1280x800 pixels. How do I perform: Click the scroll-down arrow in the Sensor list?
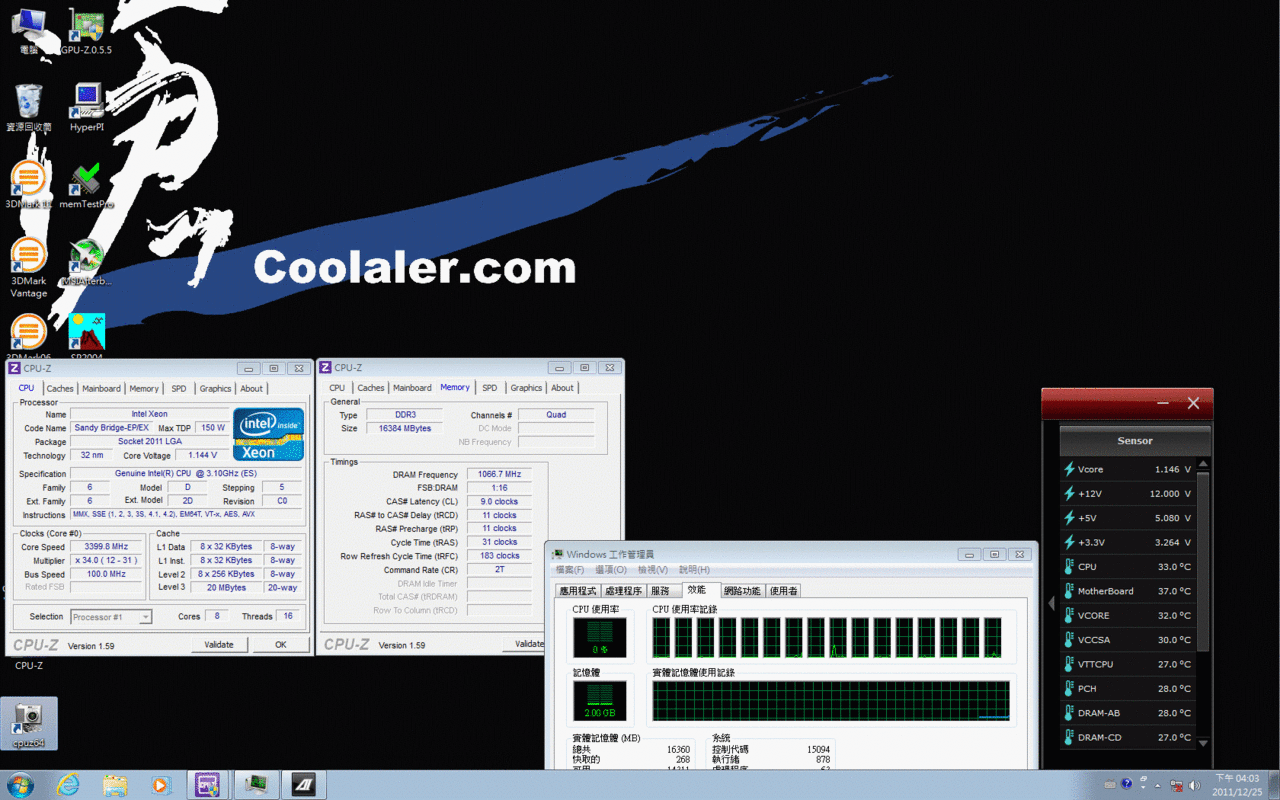coord(1203,744)
